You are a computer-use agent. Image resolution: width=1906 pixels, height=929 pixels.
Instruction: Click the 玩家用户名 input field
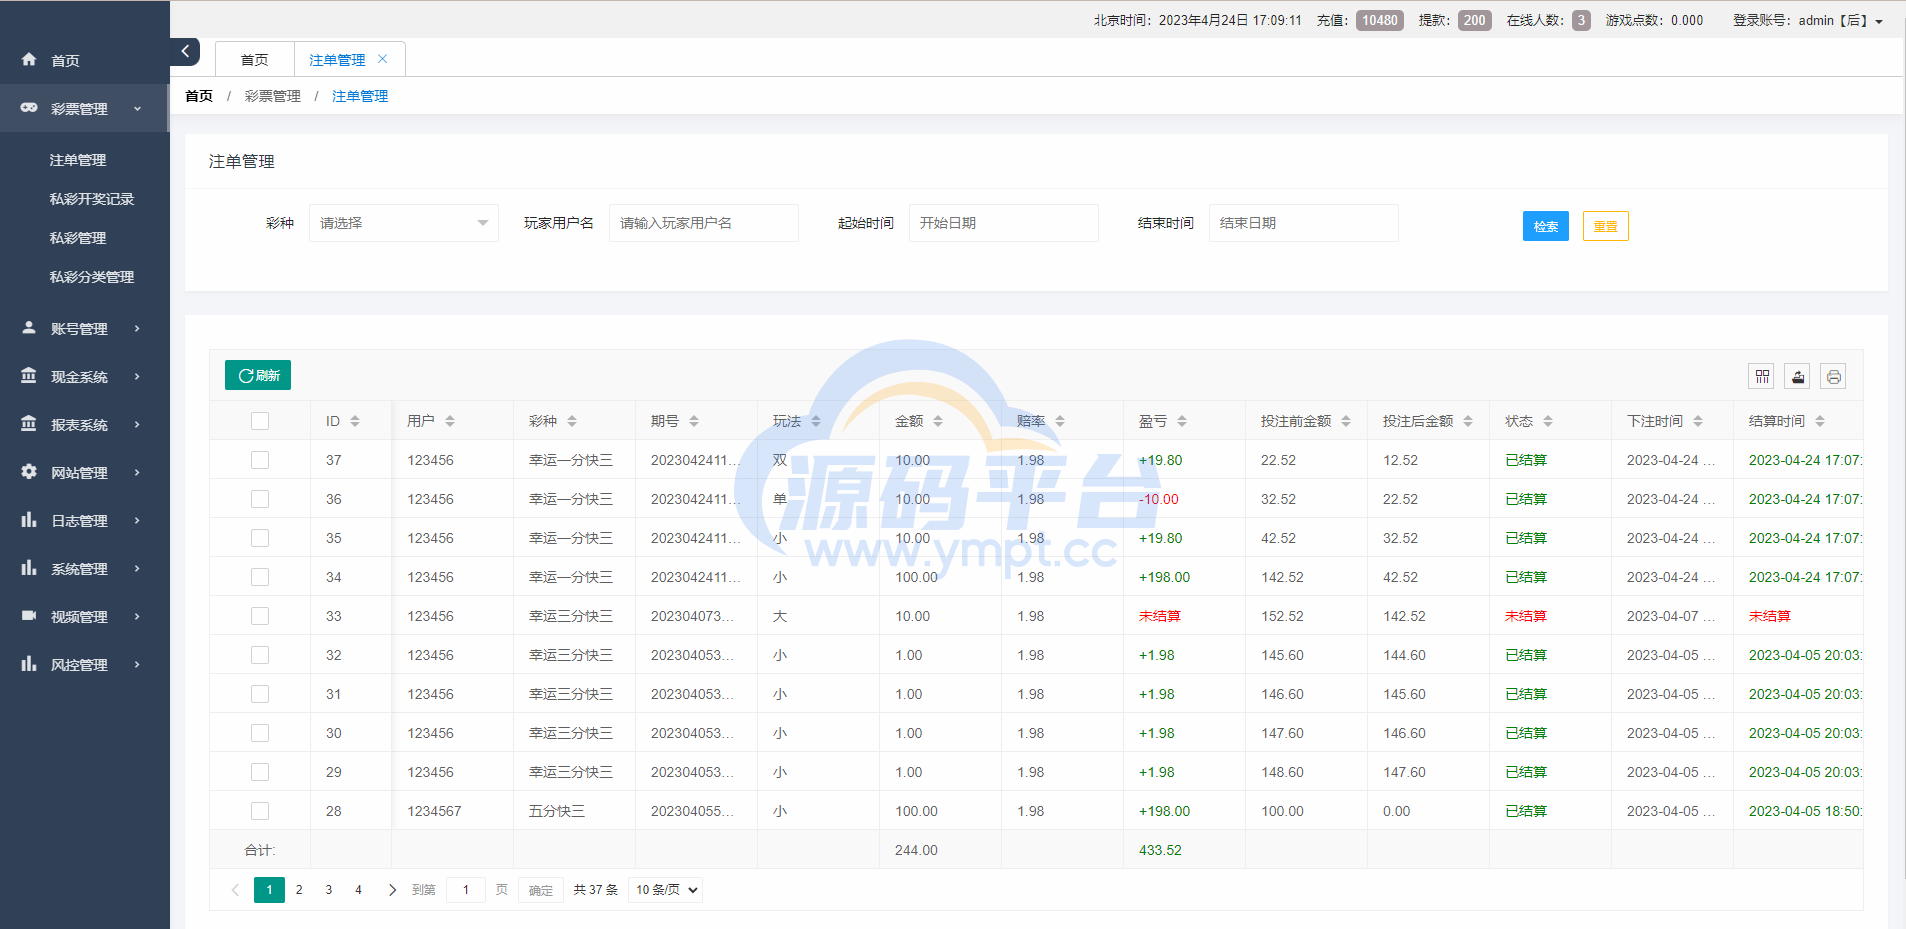(704, 223)
